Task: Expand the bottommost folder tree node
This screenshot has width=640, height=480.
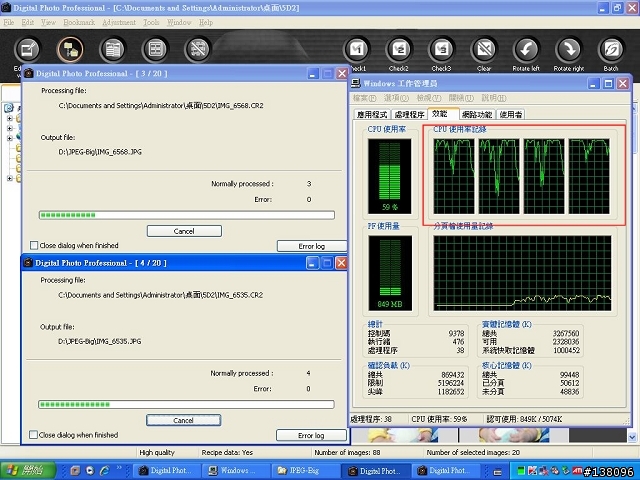Action: click(10, 178)
